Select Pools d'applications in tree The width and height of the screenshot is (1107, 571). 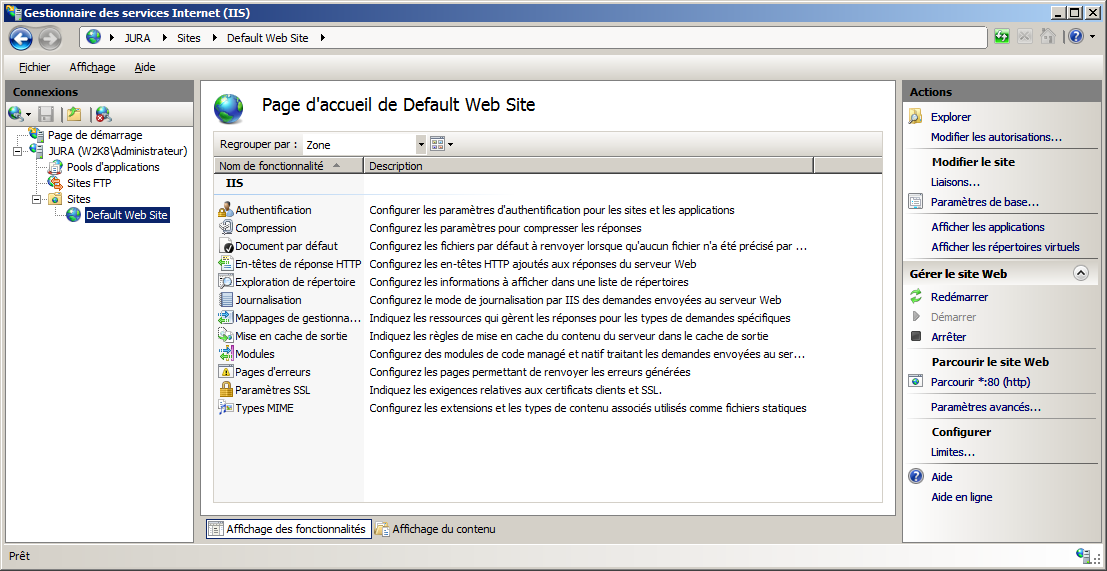coord(113,167)
